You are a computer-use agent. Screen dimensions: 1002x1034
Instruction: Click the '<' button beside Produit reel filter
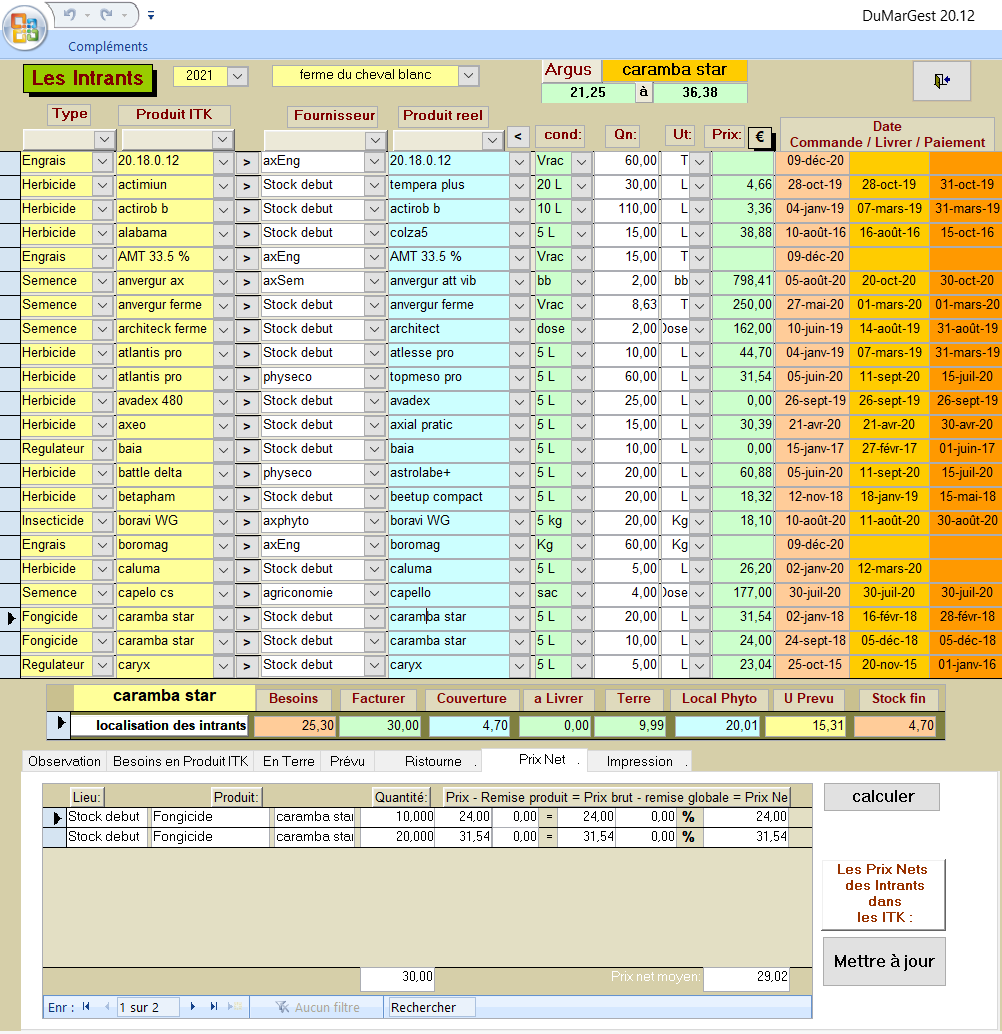pos(518,137)
